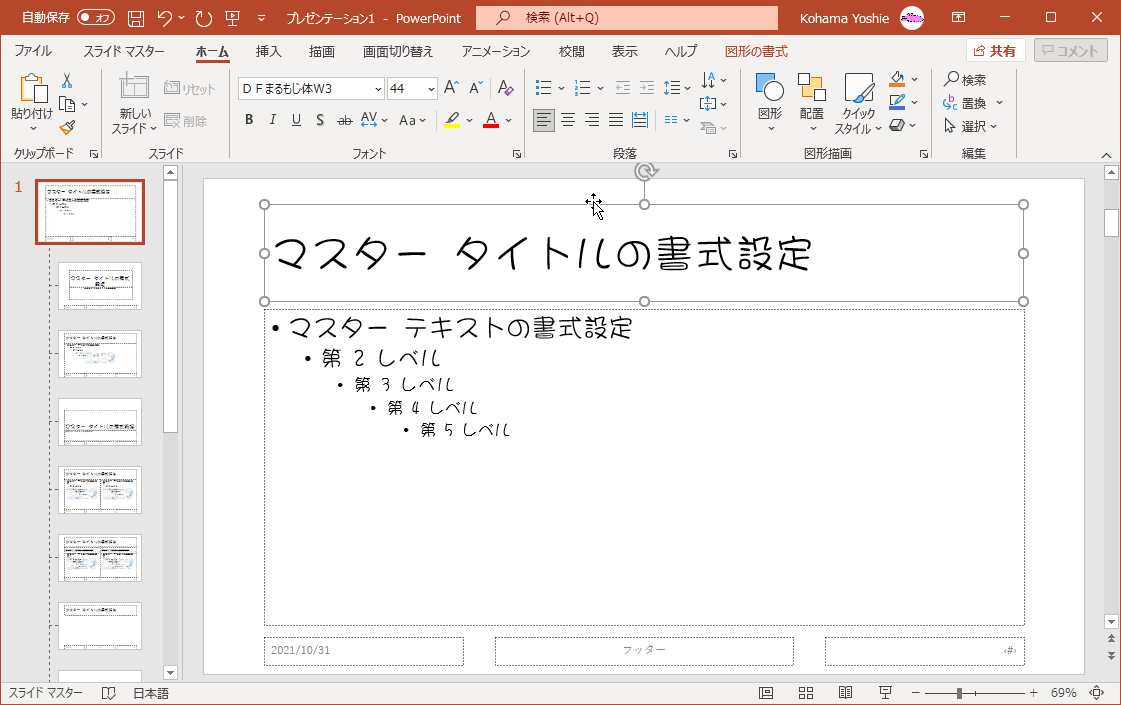
Task: Open the 挿入 ribbon tab
Action: coord(268,51)
